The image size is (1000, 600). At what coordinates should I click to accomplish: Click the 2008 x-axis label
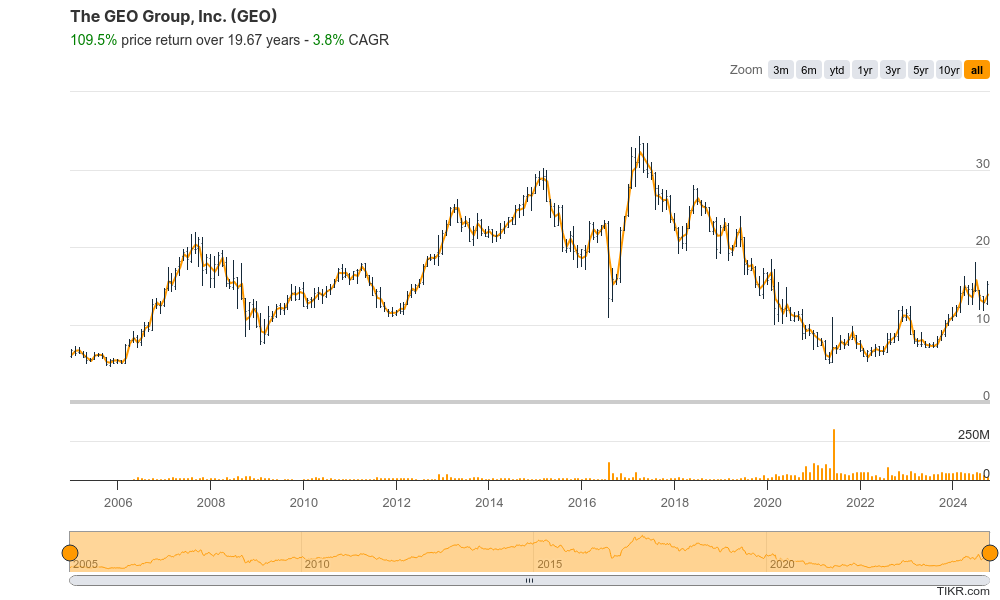pyautogui.click(x=210, y=502)
